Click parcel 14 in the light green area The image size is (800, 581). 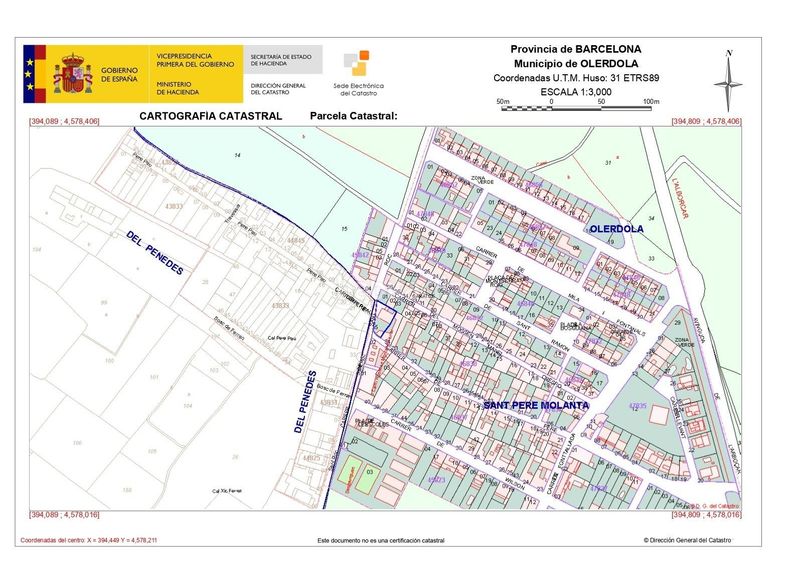click(237, 155)
